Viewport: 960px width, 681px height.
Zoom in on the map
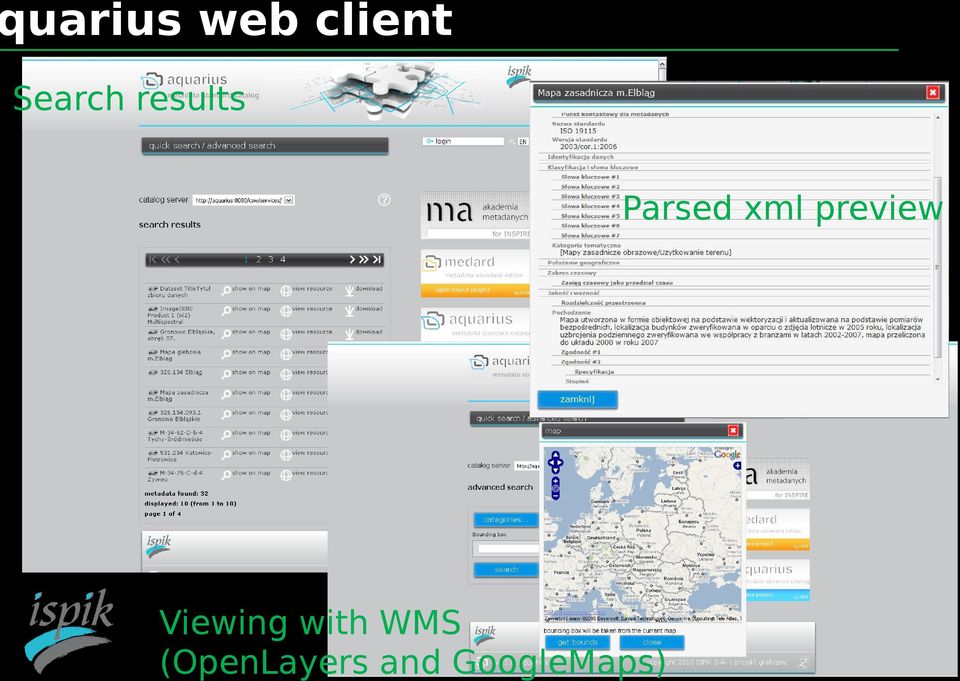point(555,481)
